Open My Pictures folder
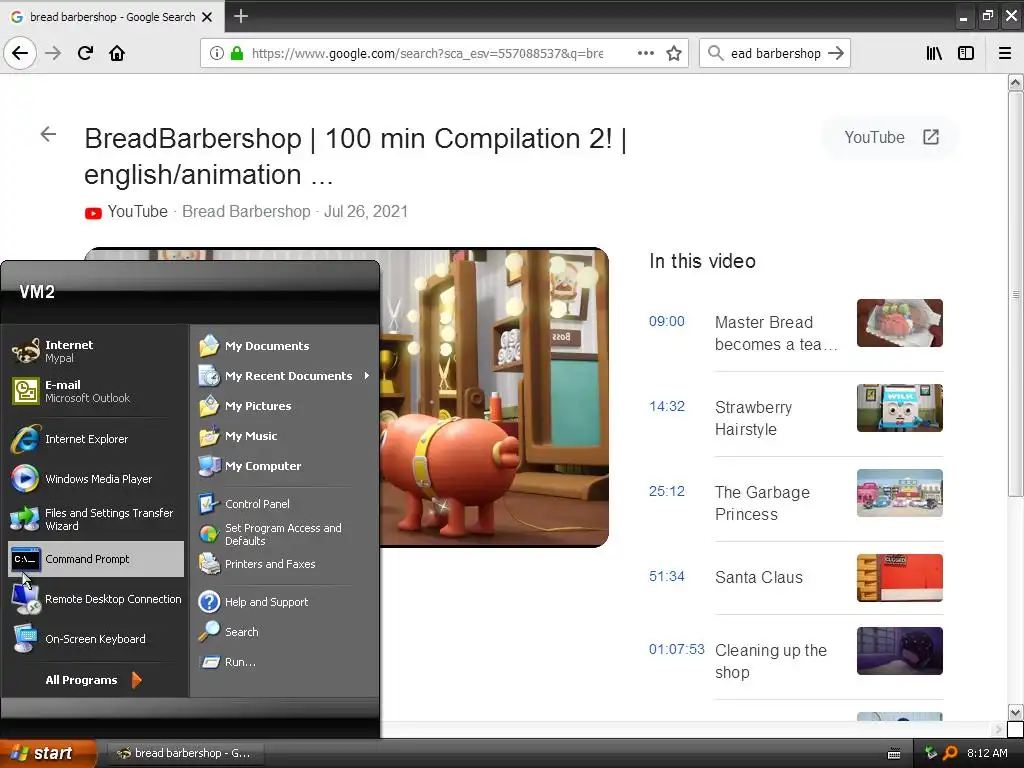Screen dimensions: 1024x768 (x=285, y=406)
